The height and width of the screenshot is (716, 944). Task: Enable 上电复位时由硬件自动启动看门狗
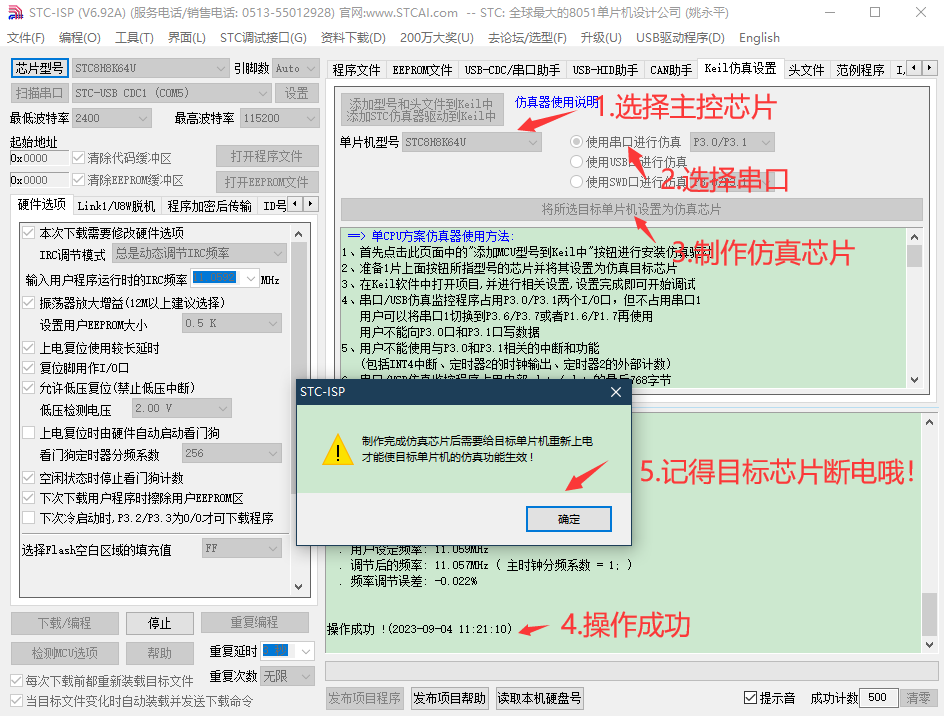pyautogui.click(x=28, y=432)
